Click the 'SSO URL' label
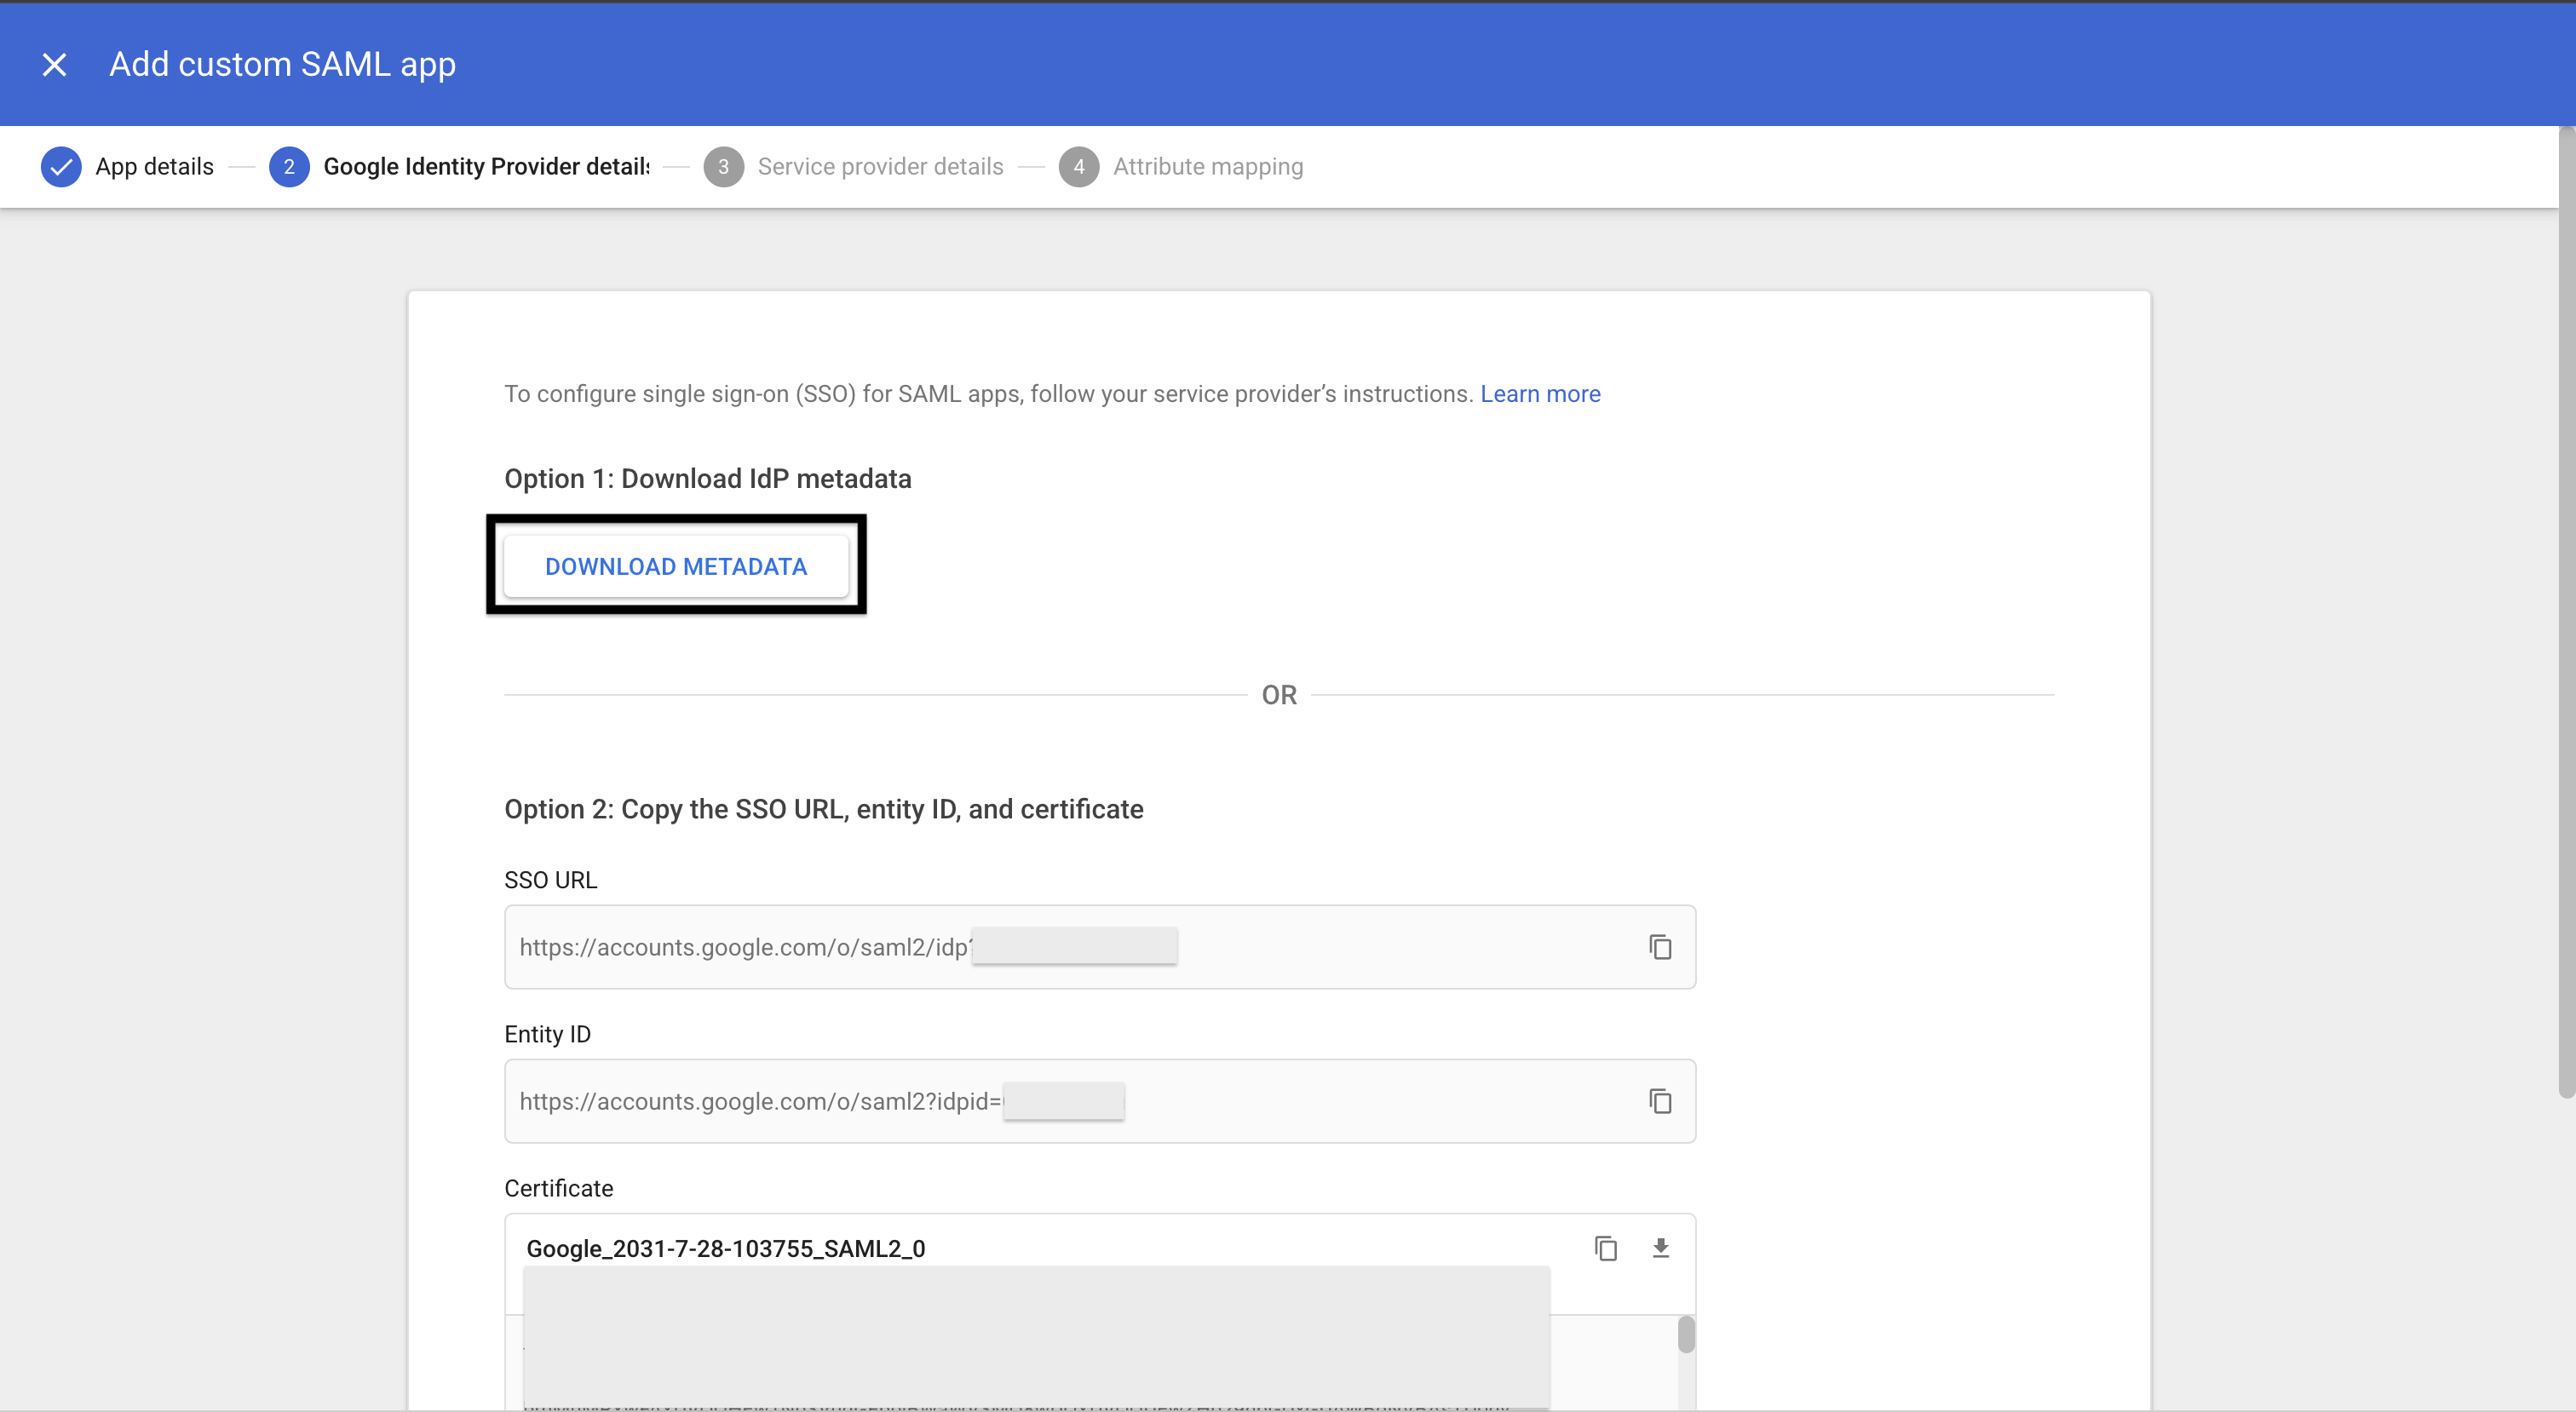Screen dimensions: 2576x1412 click(x=551, y=880)
